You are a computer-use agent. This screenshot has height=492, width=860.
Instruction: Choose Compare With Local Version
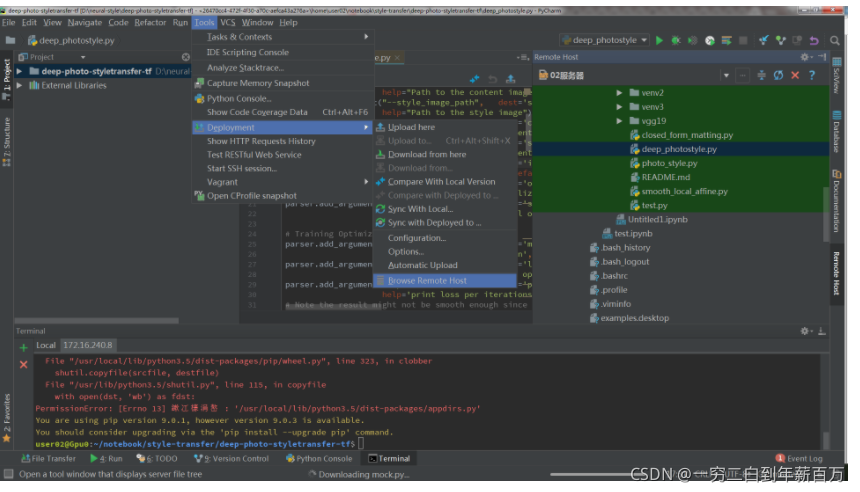click(445, 182)
